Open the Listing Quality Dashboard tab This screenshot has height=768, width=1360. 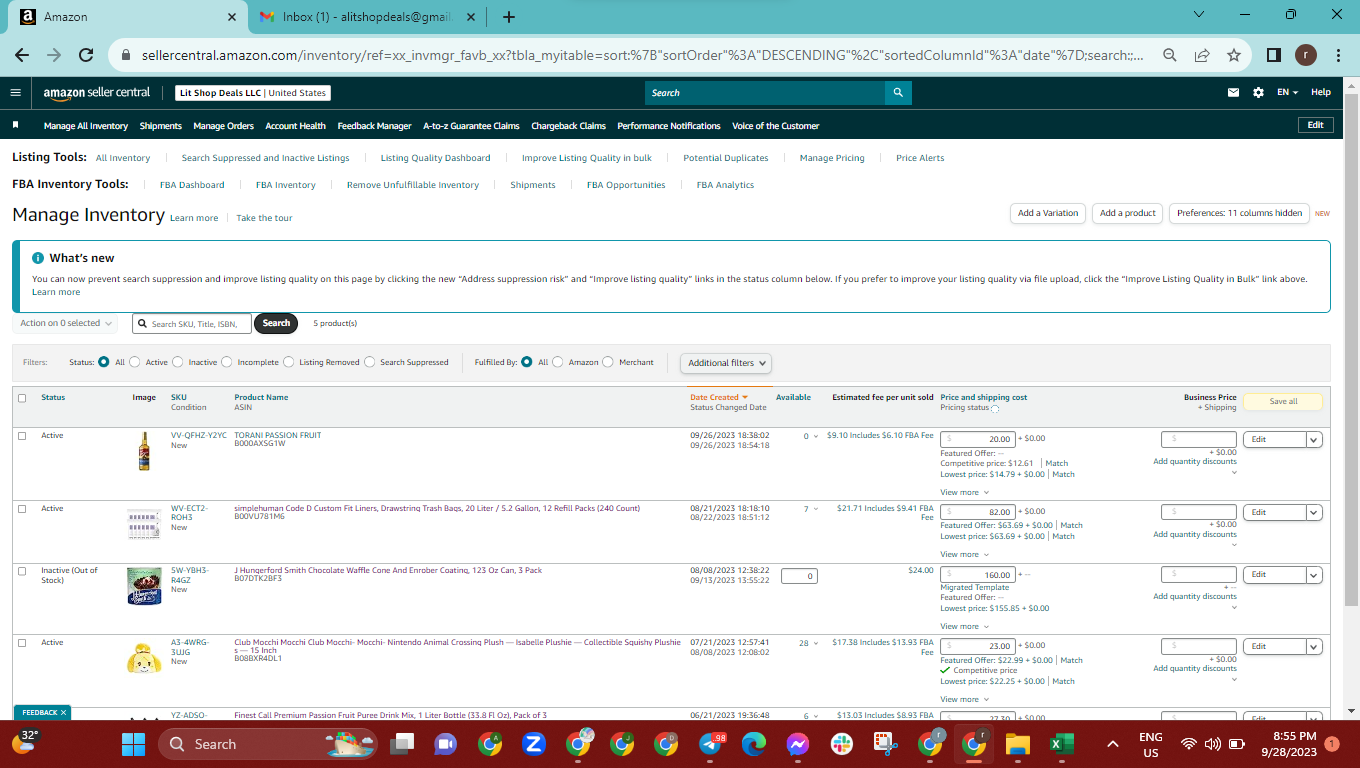tap(435, 158)
